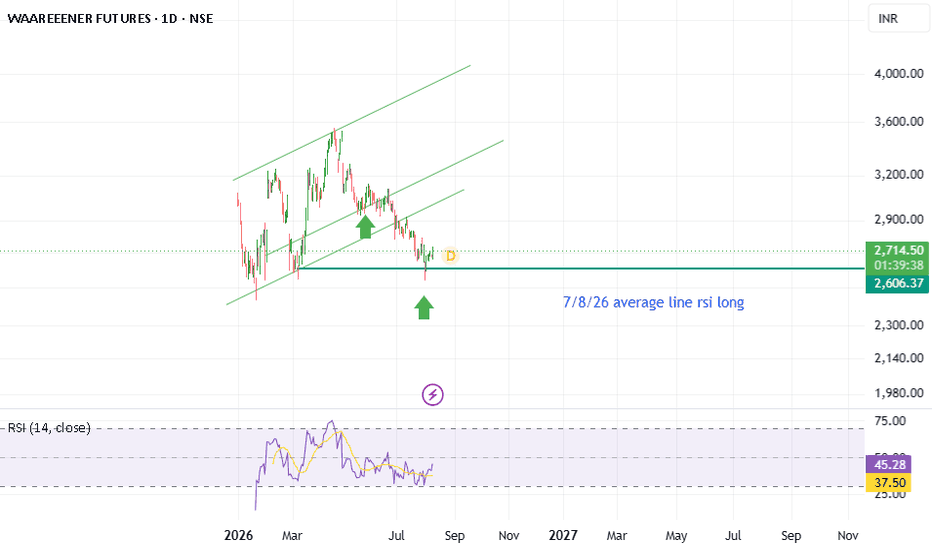This screenshot has width=932, height=550.
Task: Click the upper green up arrow marker
Action: click(365, 227)
